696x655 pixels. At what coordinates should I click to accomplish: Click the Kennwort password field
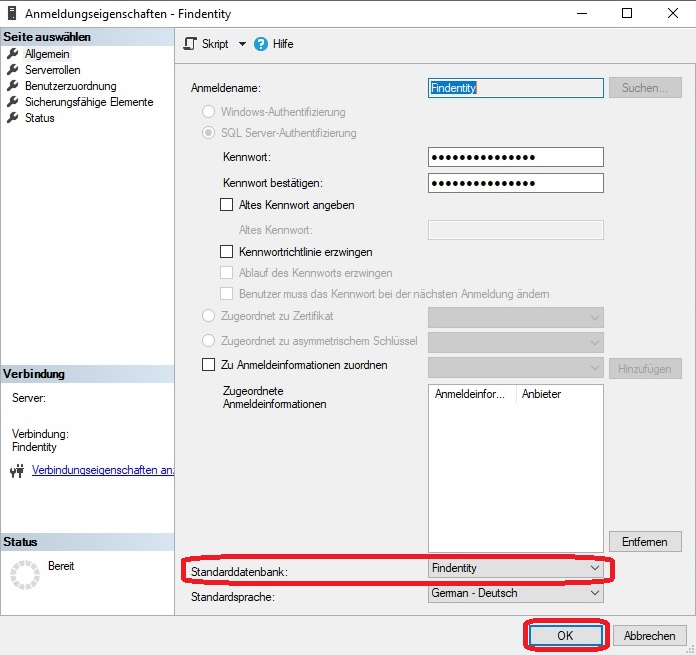(x=516, y=157)
